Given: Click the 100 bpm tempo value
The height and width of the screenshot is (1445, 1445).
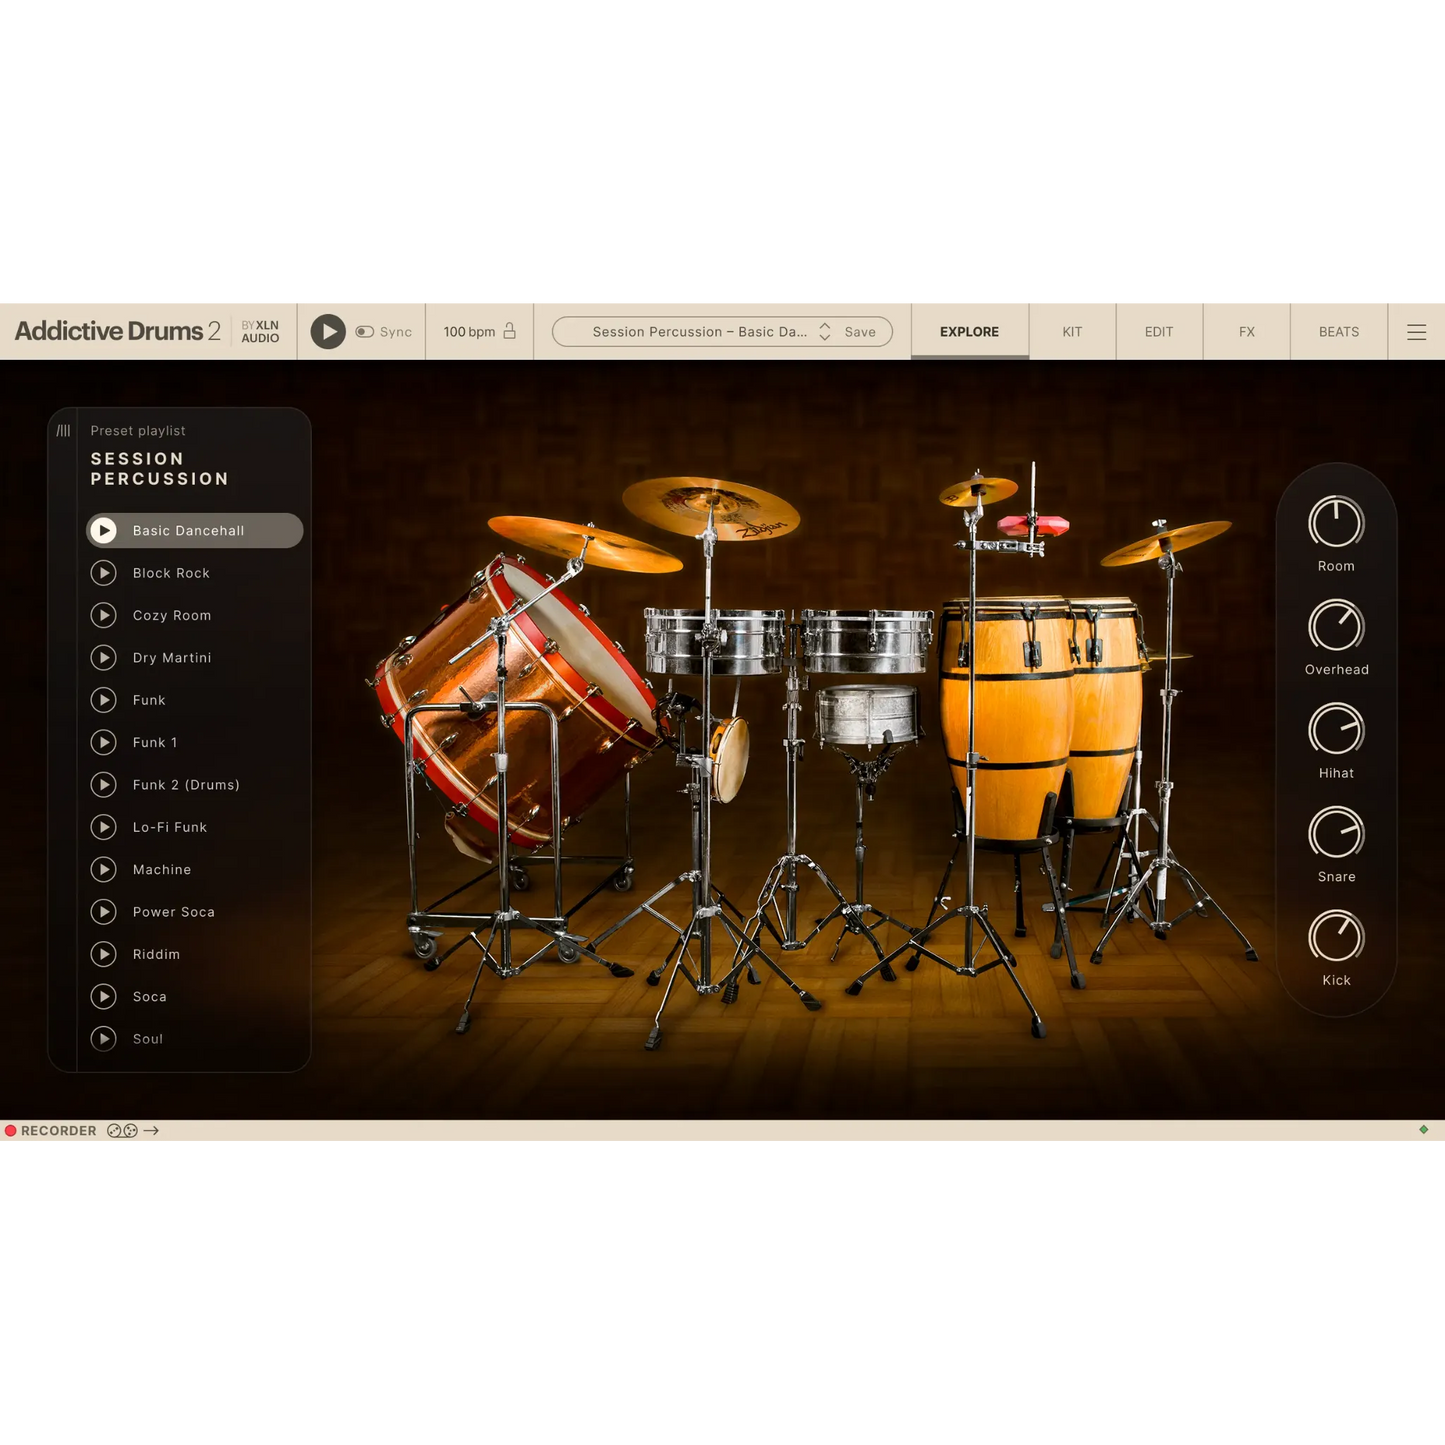Looking at the screenshot, I should 469,332.
